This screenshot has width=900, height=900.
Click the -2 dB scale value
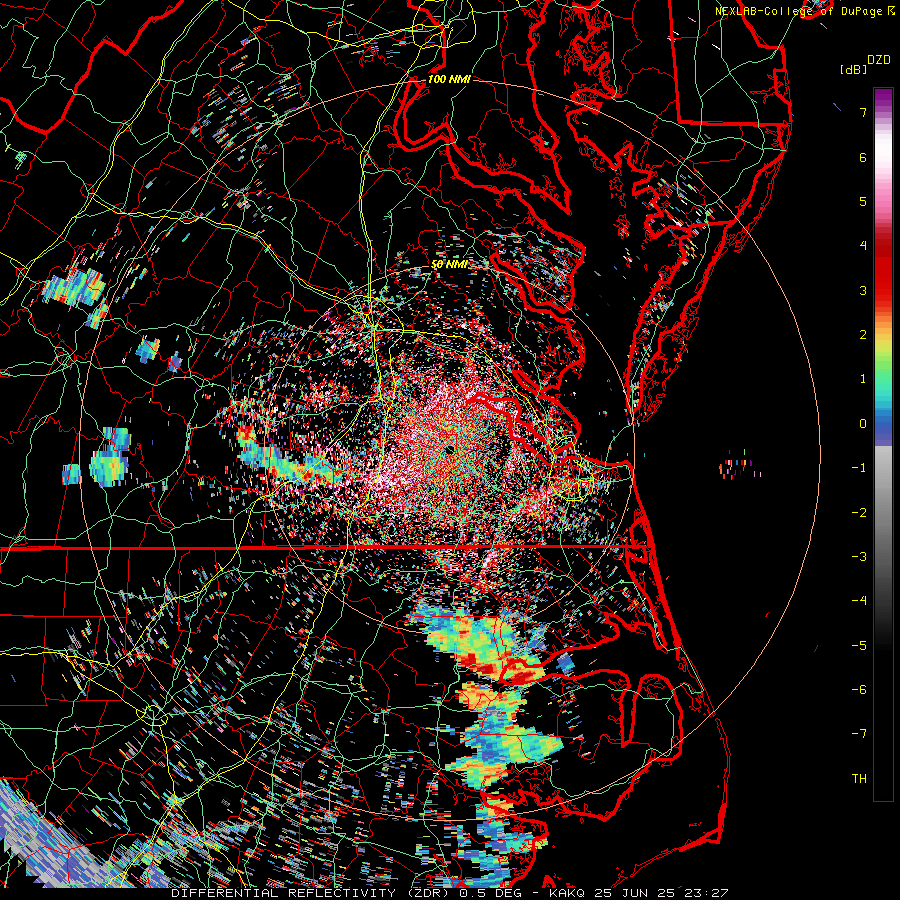point(859,513)
